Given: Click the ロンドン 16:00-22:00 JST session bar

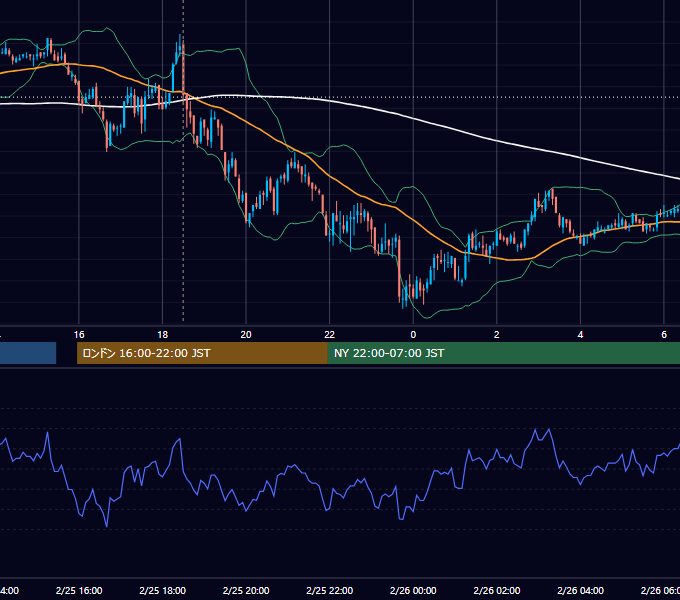Looking at the screenshot, I should [202, 353].
